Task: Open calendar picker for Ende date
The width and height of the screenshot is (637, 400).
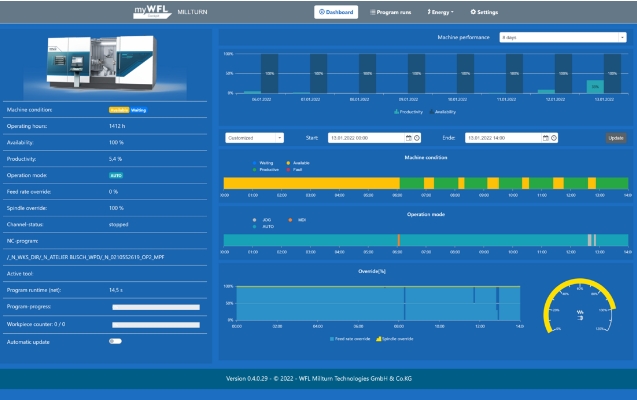Action: 545,138
